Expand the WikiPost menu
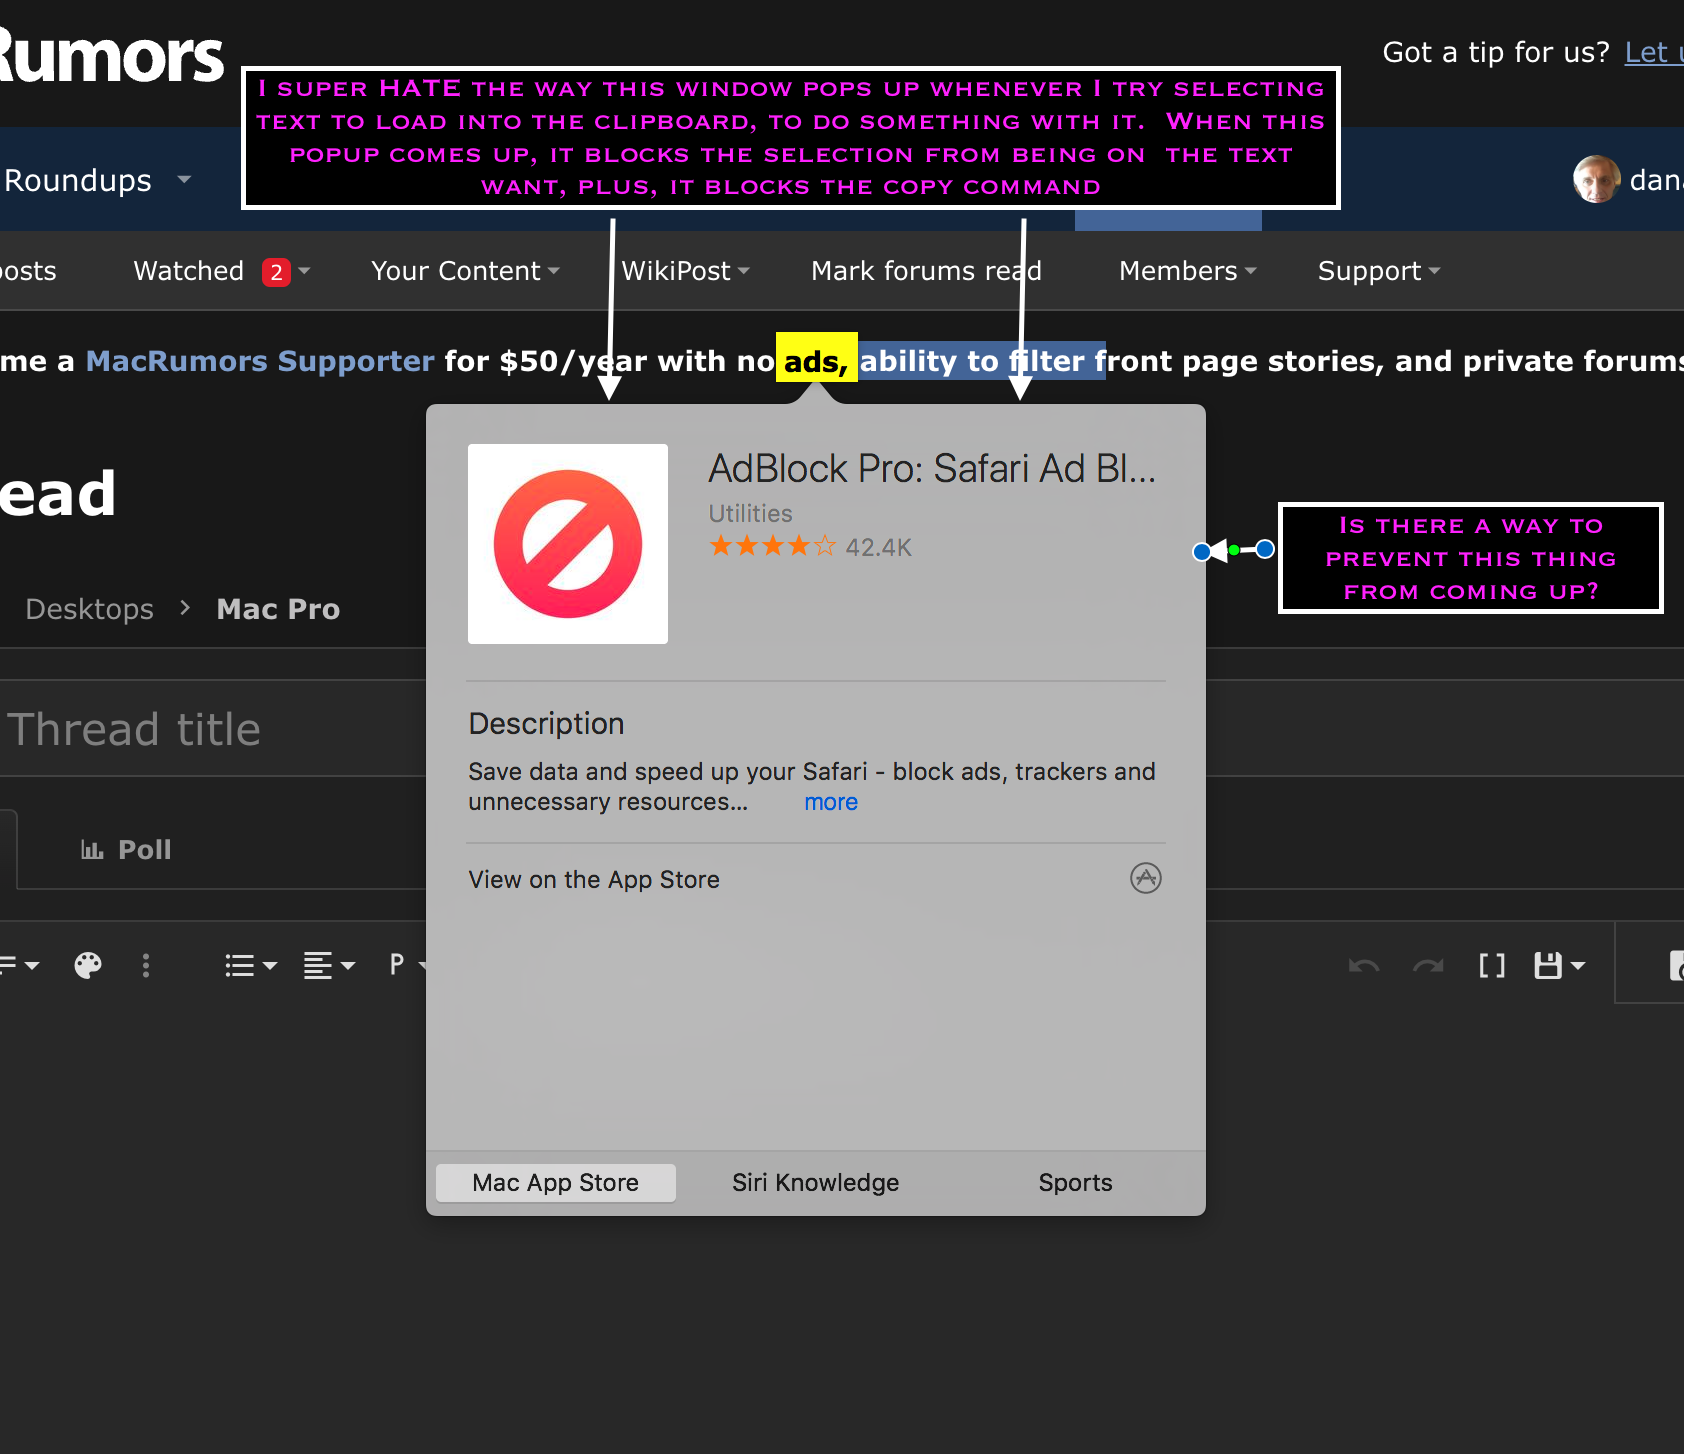Viewport: 1684px width, 1454px height. point(685,271)
